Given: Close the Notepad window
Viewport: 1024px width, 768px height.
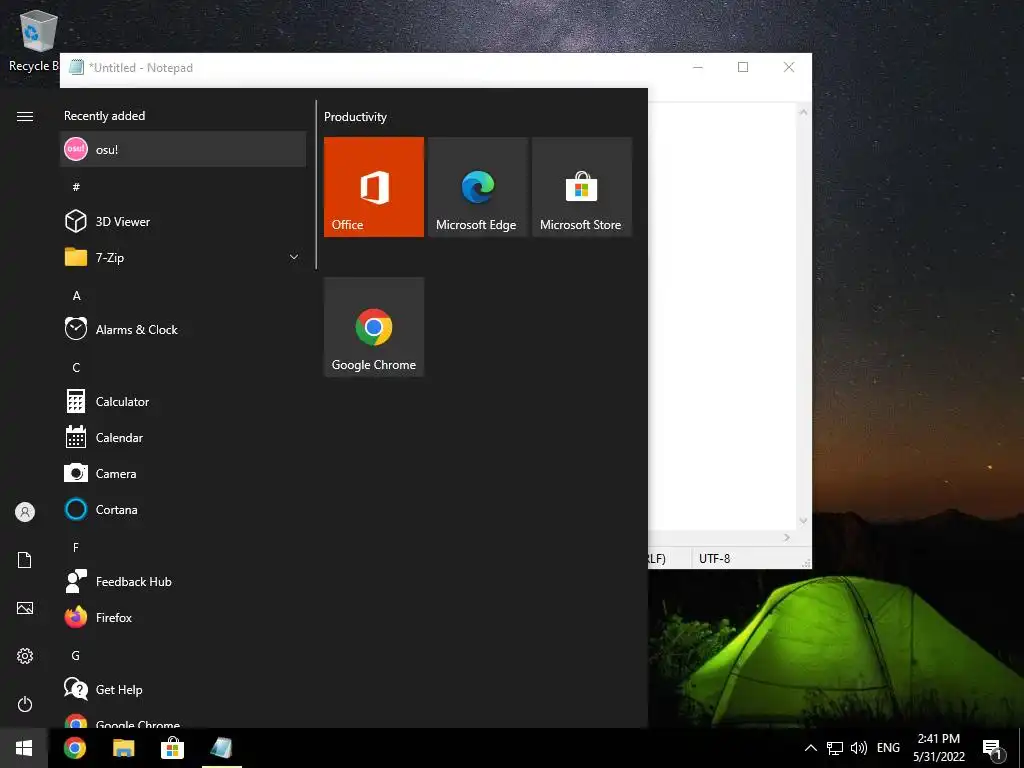Looking at the screenshot, I should click(789, 67).
